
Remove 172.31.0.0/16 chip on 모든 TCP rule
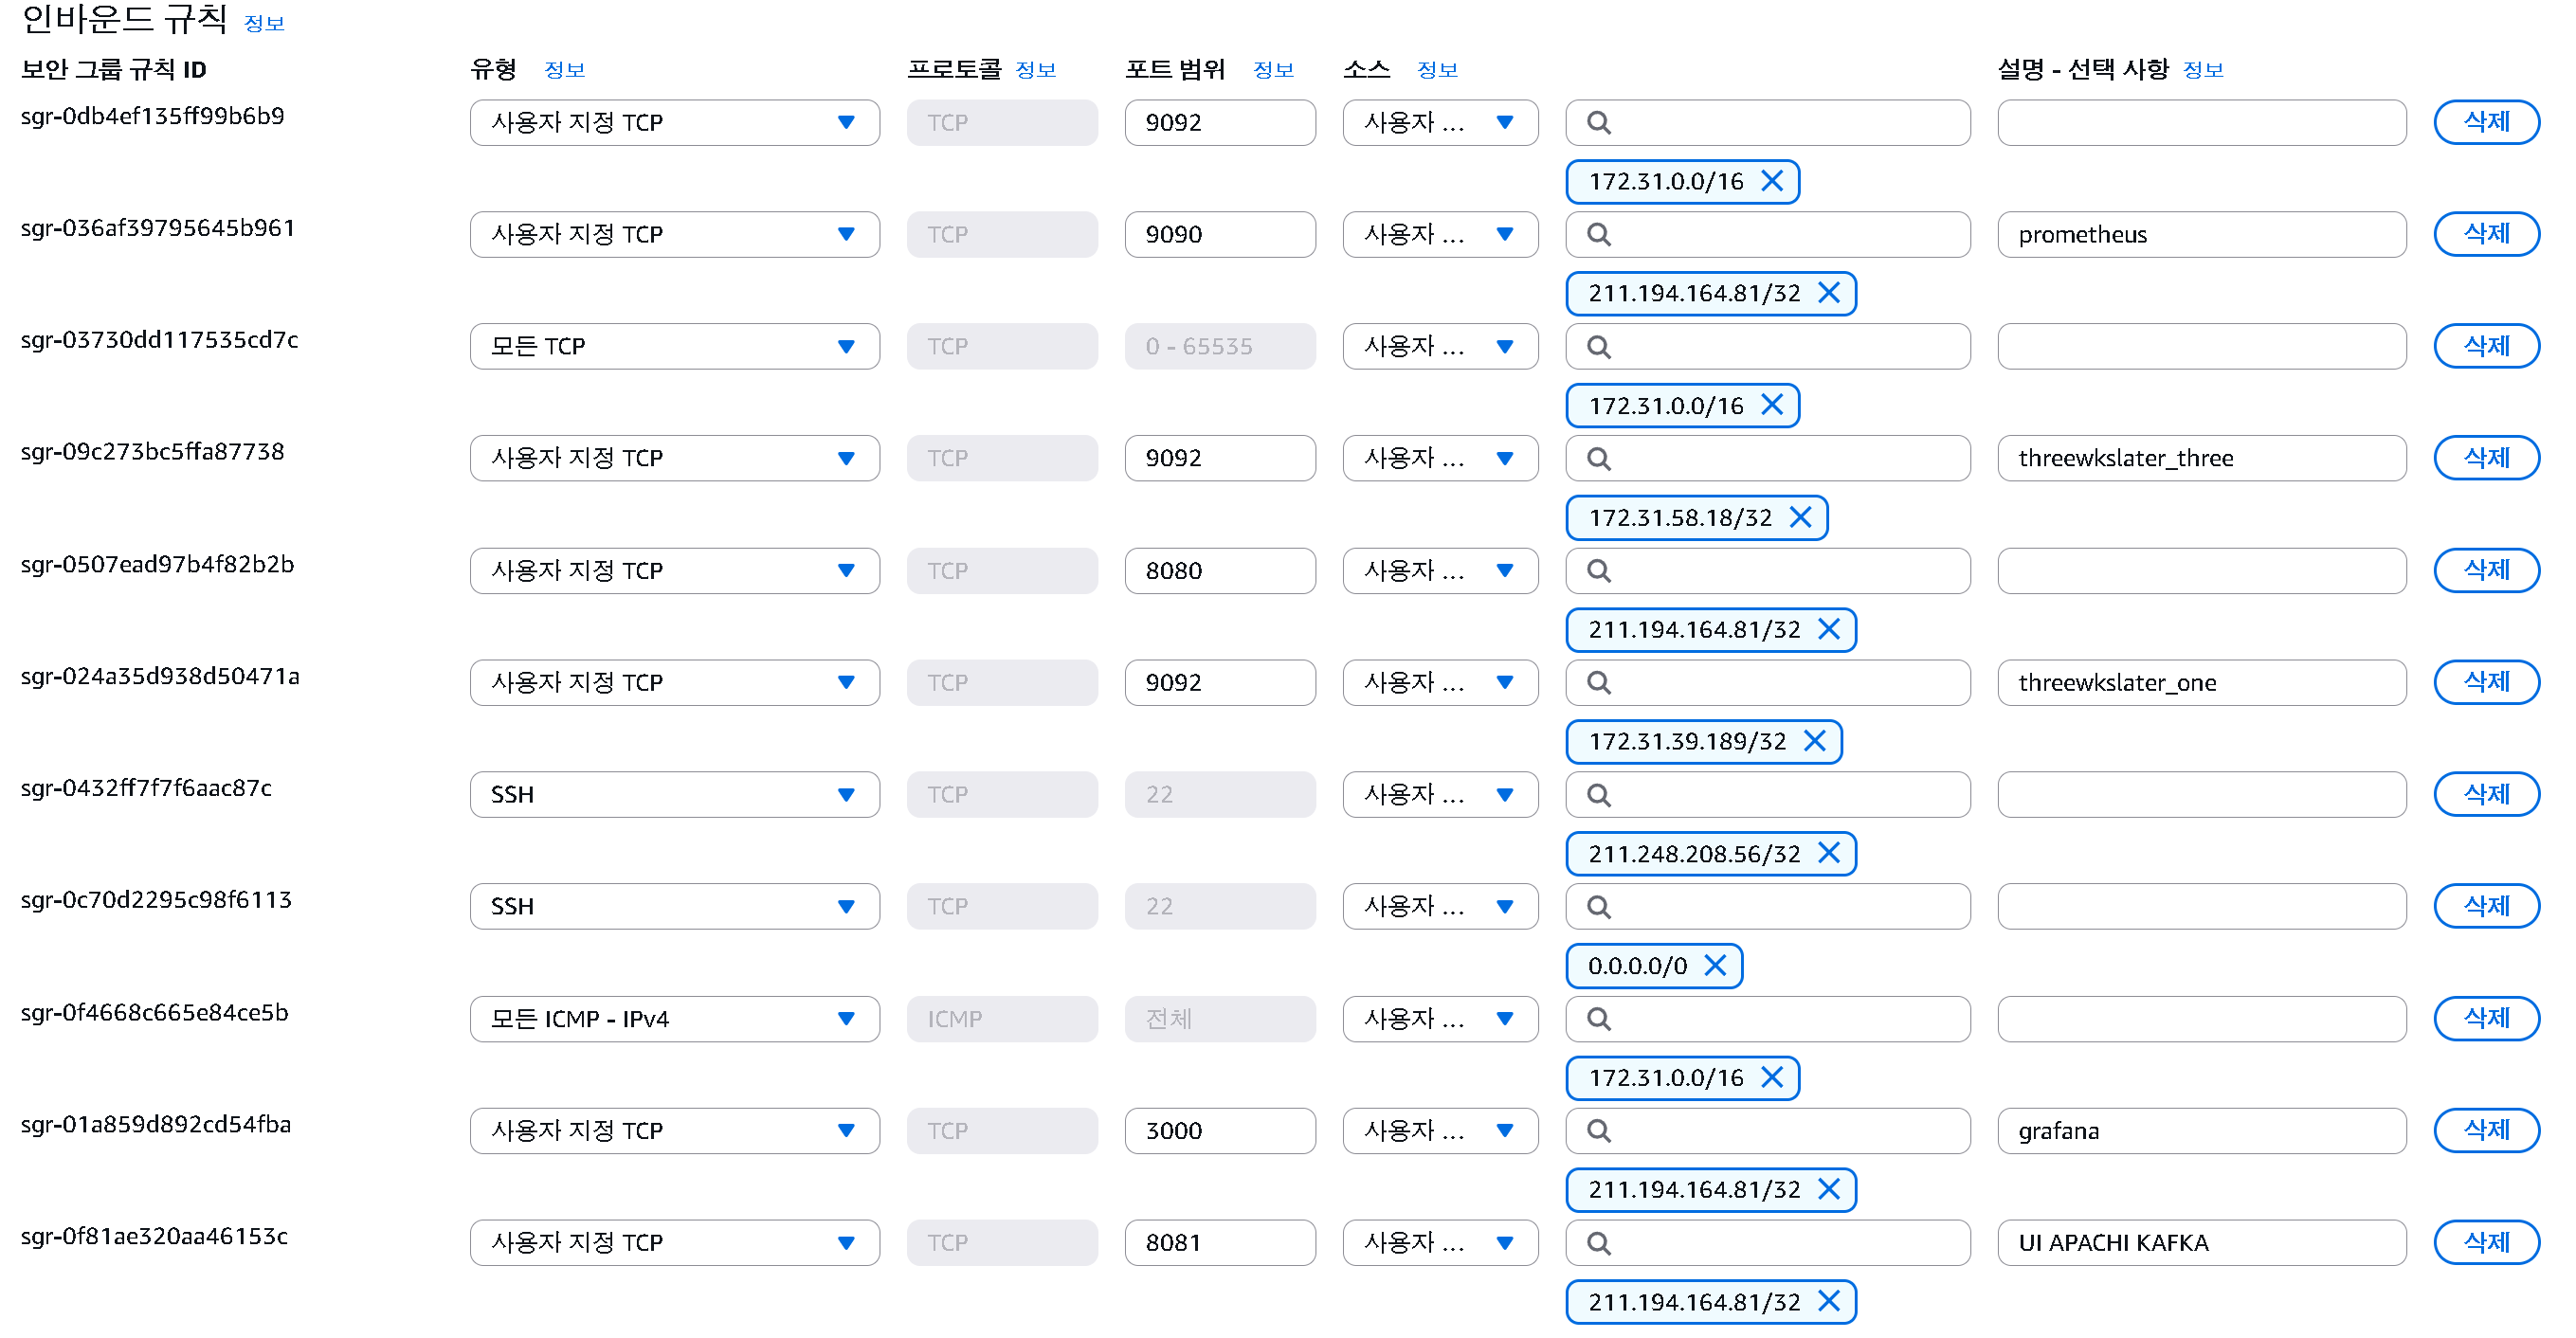pyautogui.click(x=1772, y=405)
